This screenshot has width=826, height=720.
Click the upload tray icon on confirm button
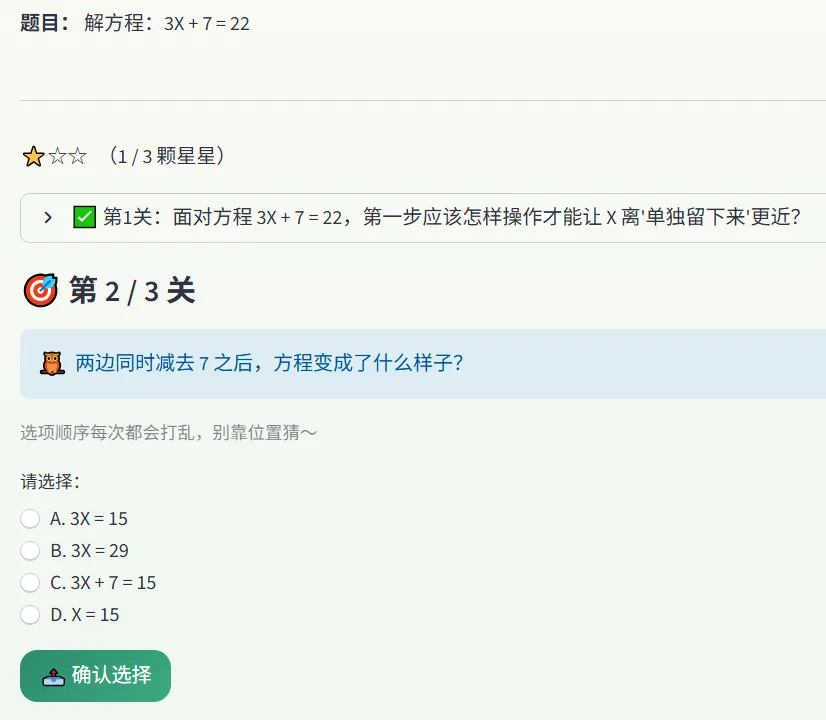(53, 677)
